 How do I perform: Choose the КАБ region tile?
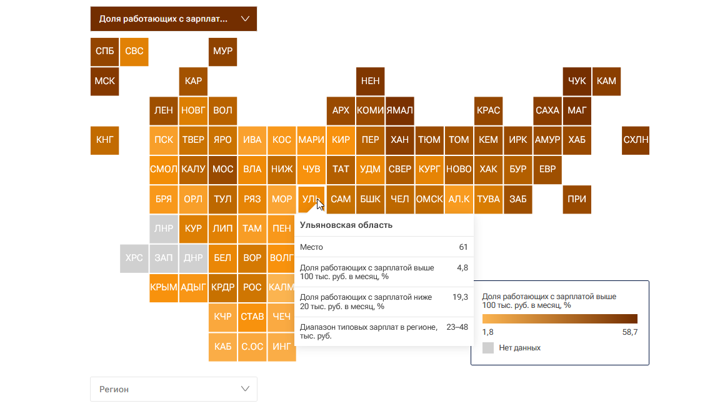click(223, 347)
